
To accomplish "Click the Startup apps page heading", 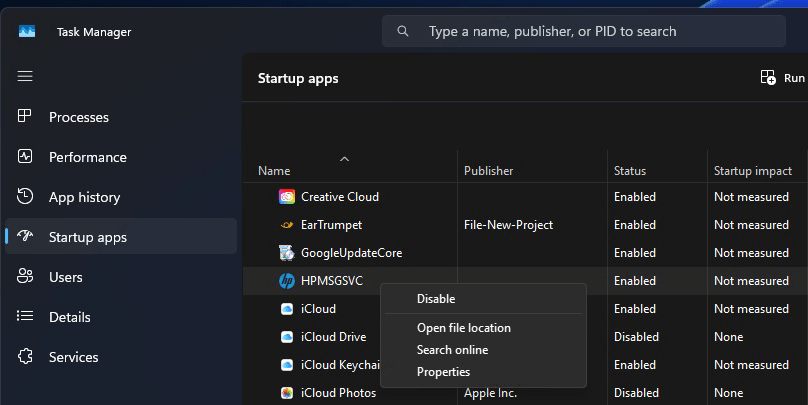I will coord(298,78).
